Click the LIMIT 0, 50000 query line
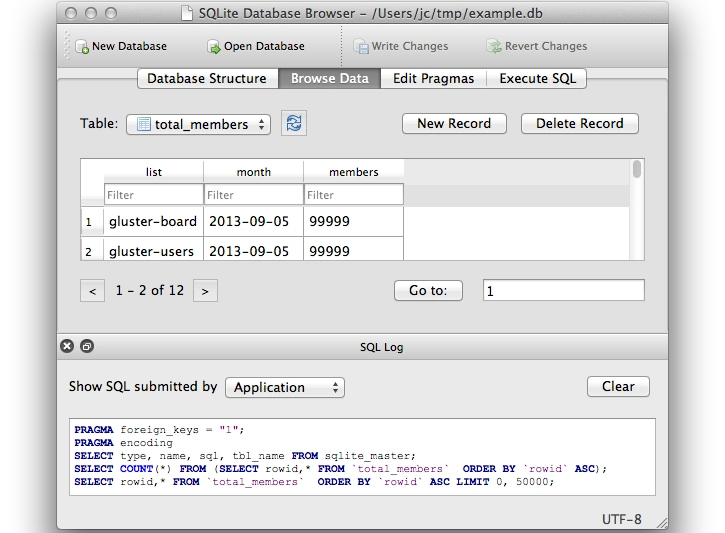The height and width of the screenshot is (533, 725). 314,482
